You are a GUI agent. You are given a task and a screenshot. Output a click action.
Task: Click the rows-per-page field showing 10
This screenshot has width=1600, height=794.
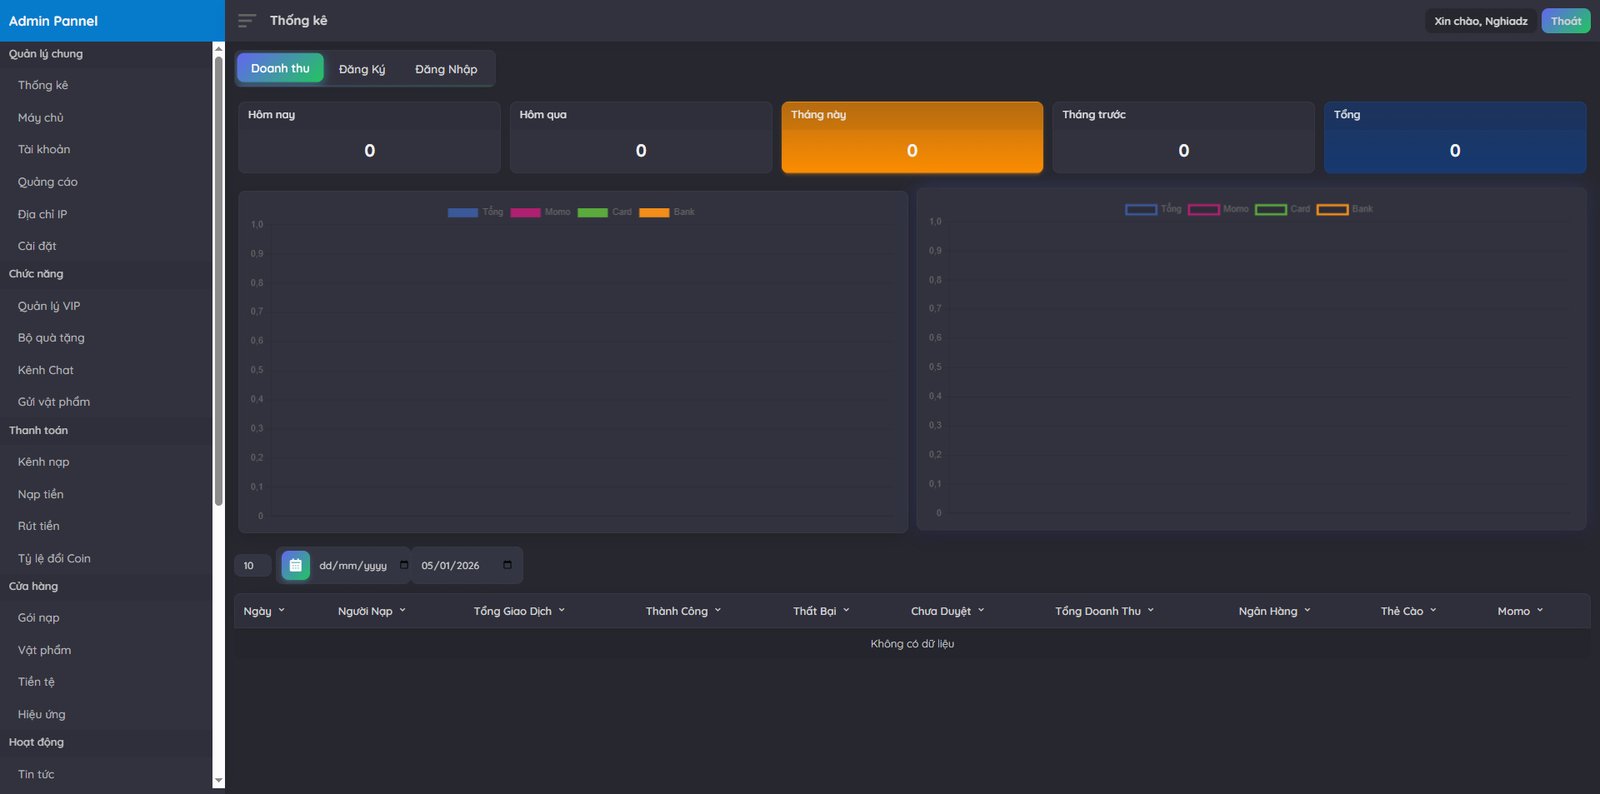click(x=252, y=566)
